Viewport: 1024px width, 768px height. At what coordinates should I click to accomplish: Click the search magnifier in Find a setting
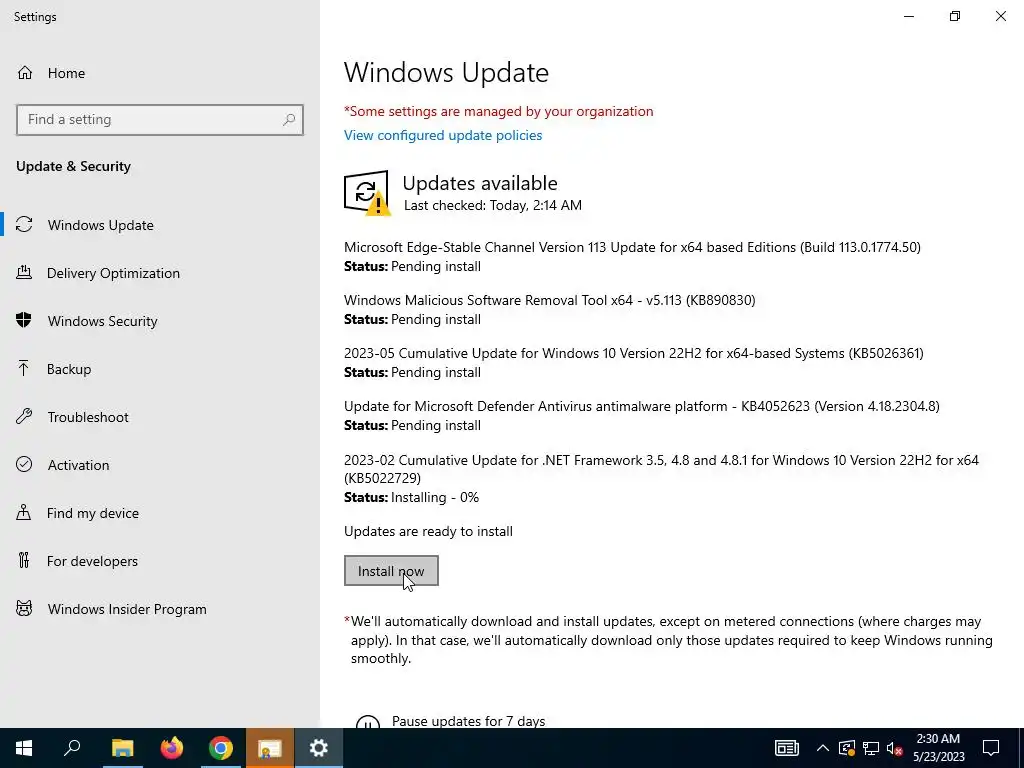pos(289,120)
